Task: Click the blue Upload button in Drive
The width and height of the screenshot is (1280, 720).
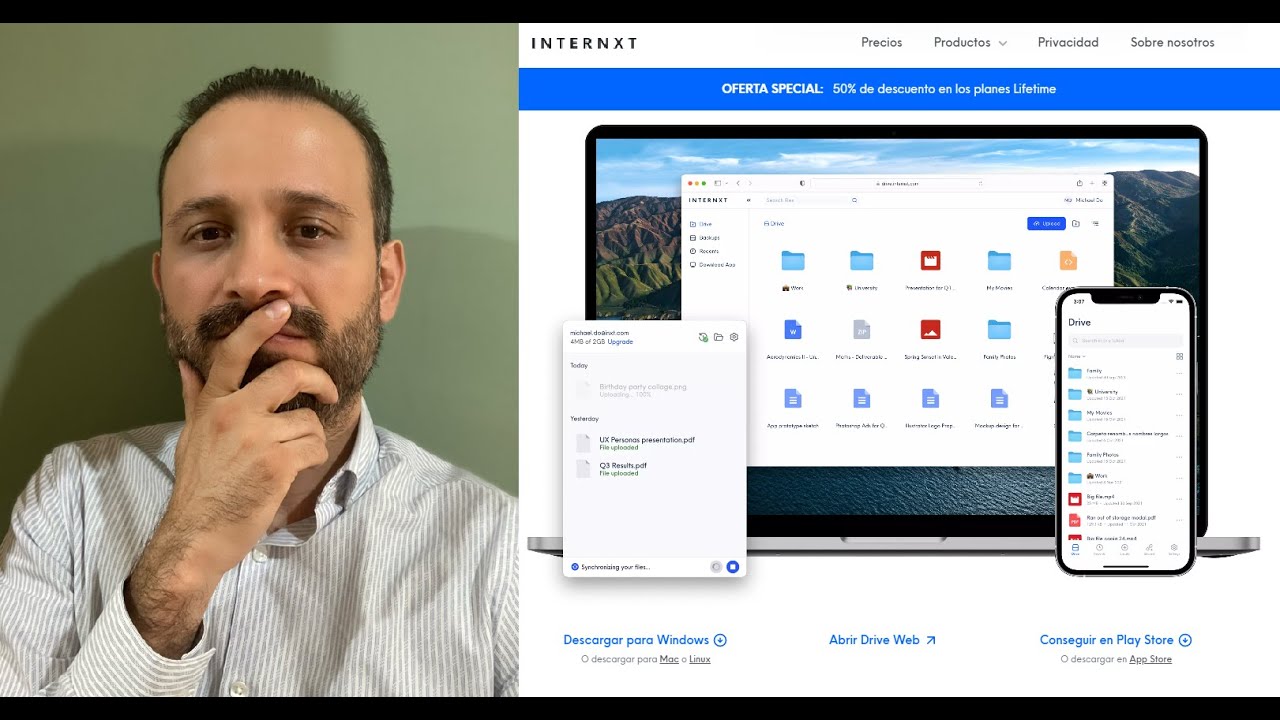Action: pos(1046,224)
